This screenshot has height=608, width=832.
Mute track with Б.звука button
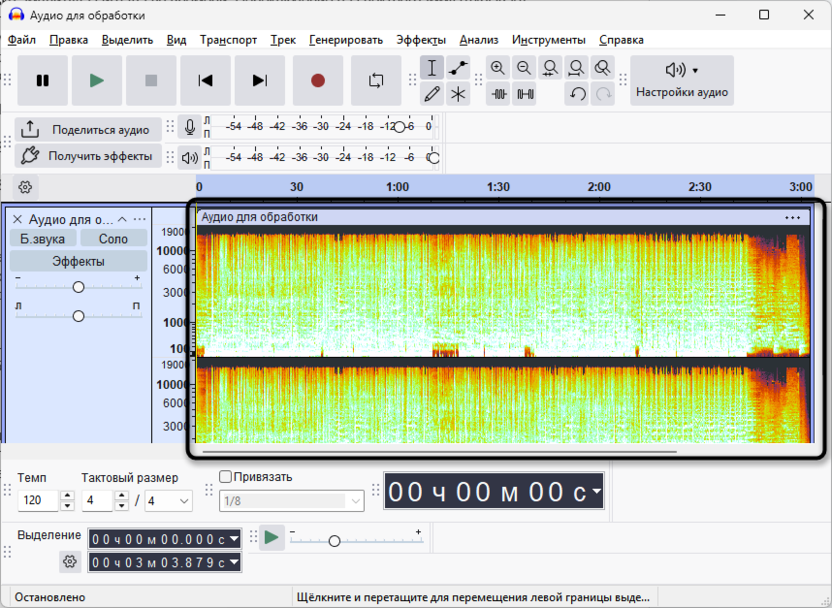[x=42, y=239]
